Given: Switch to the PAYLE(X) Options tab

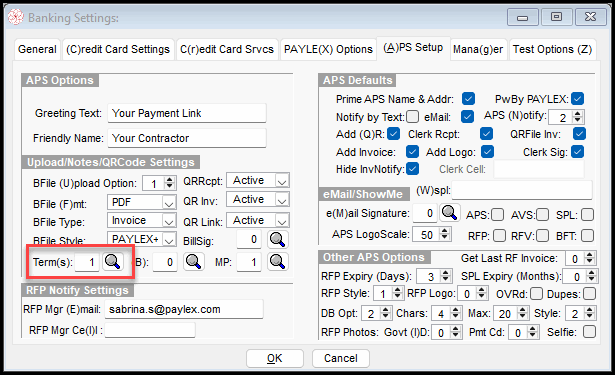Looking at the screenshot, I should [x=328, y=49].
